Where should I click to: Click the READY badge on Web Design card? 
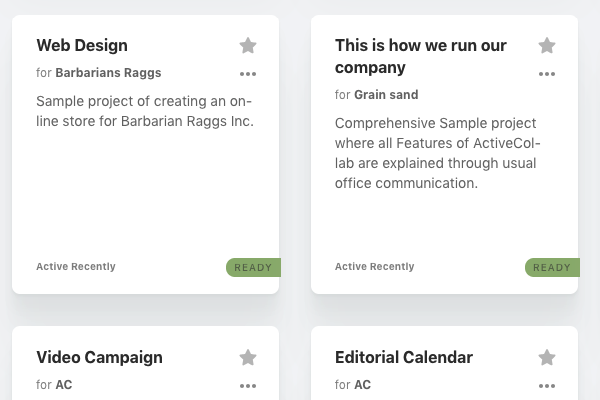coord(253,268)
